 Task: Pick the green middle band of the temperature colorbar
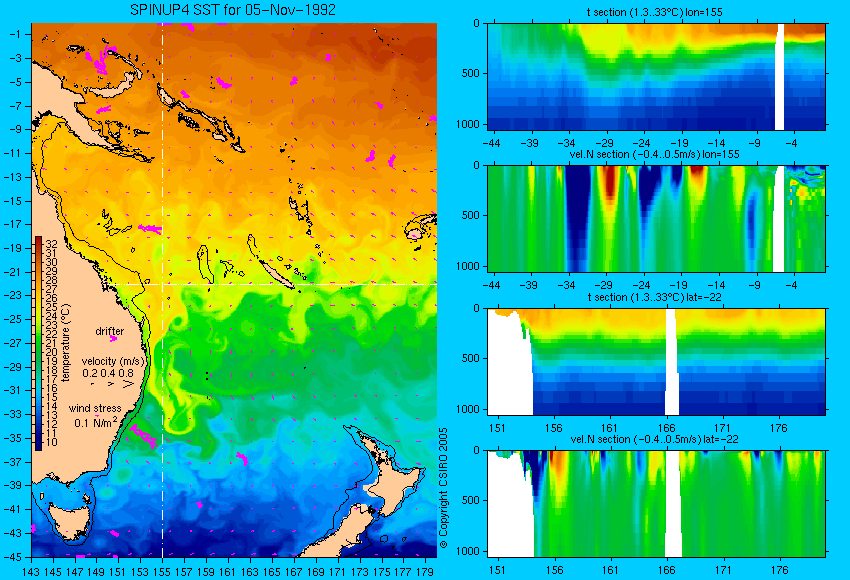point(38,341)
